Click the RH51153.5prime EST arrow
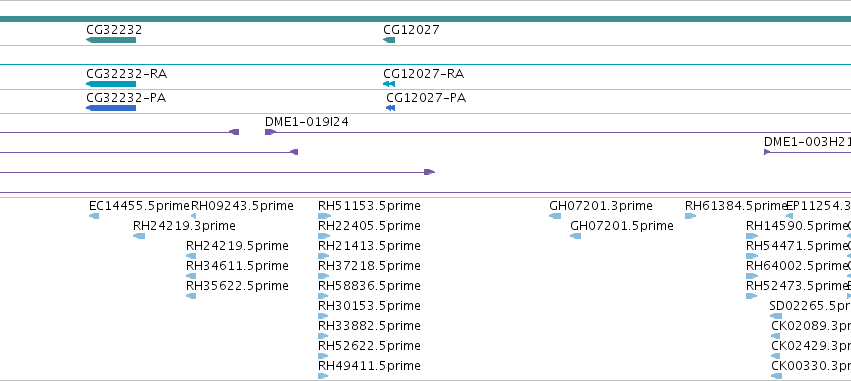851x381 pixels. pos(324,216)
